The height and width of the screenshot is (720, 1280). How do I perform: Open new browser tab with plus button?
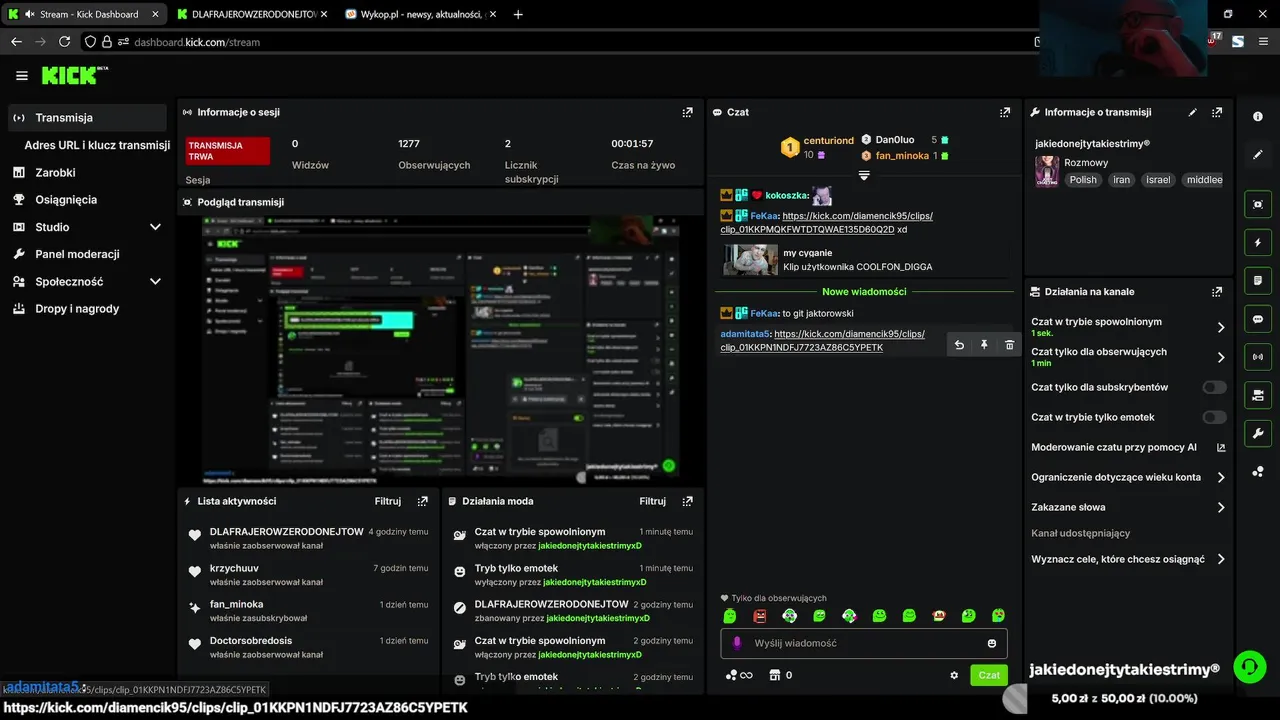pyautogui.click(x=517, y=14)
